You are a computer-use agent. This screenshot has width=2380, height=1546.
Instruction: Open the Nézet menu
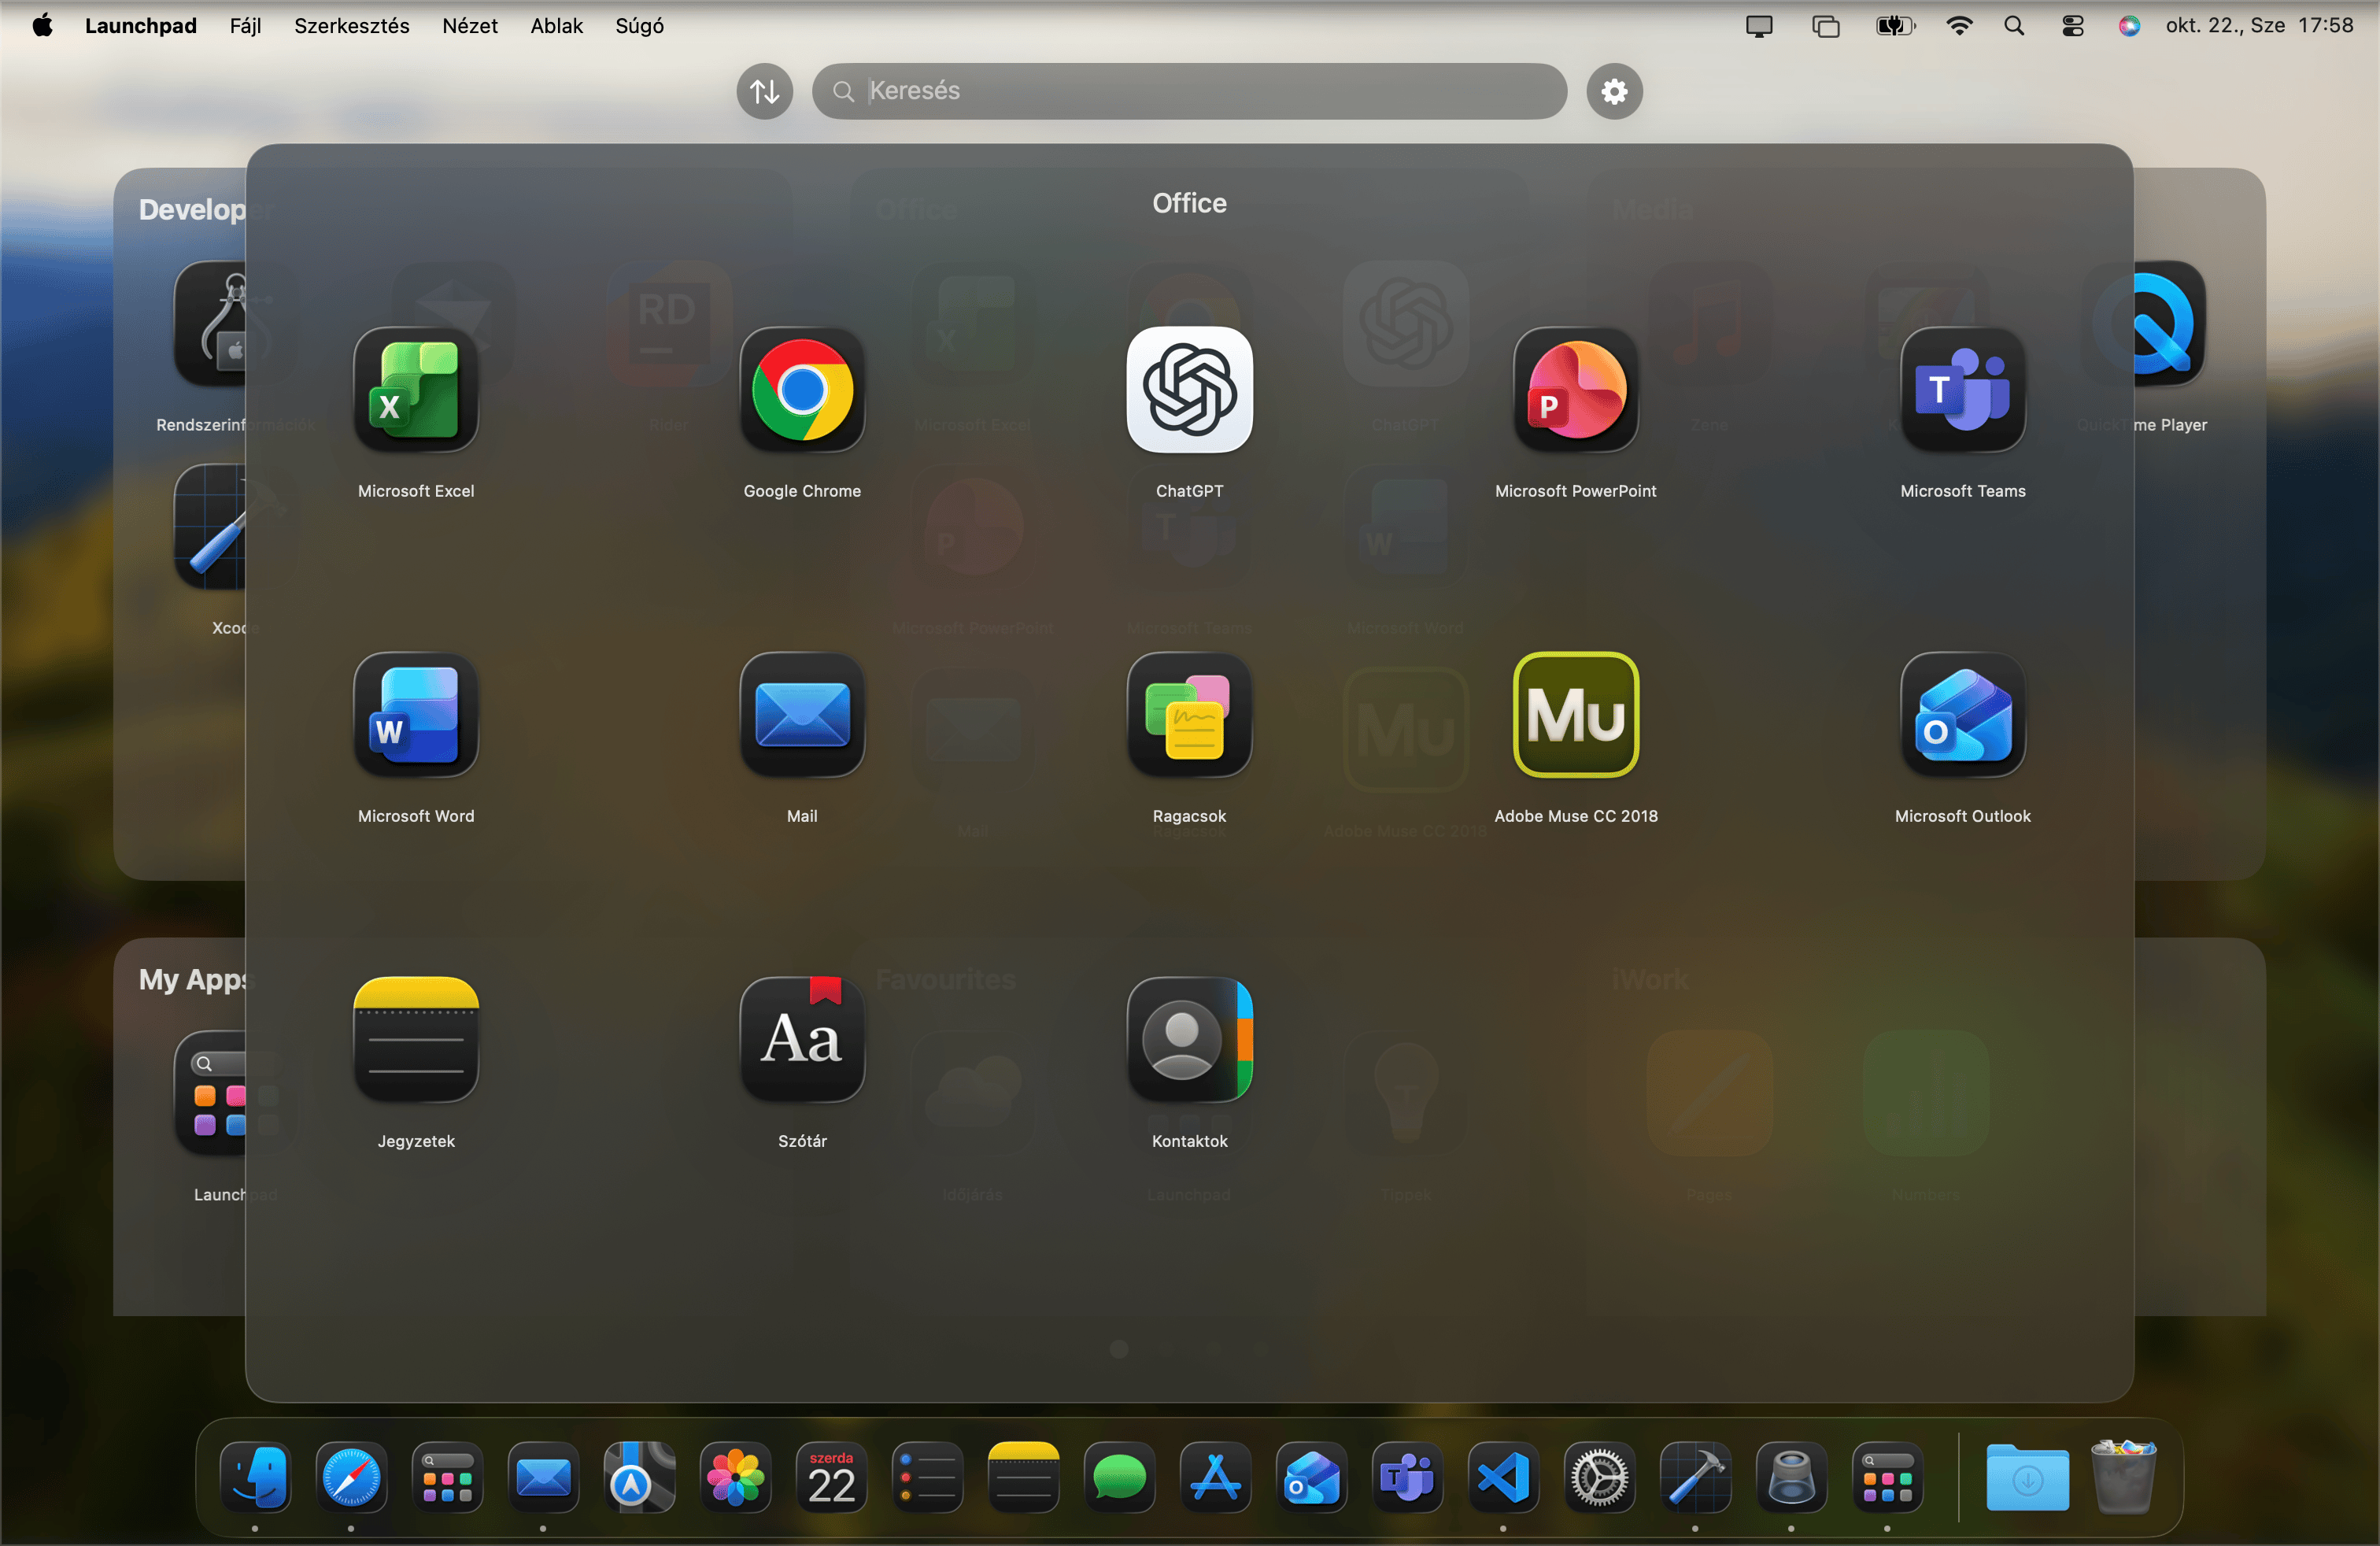click(x=470, y=26)
